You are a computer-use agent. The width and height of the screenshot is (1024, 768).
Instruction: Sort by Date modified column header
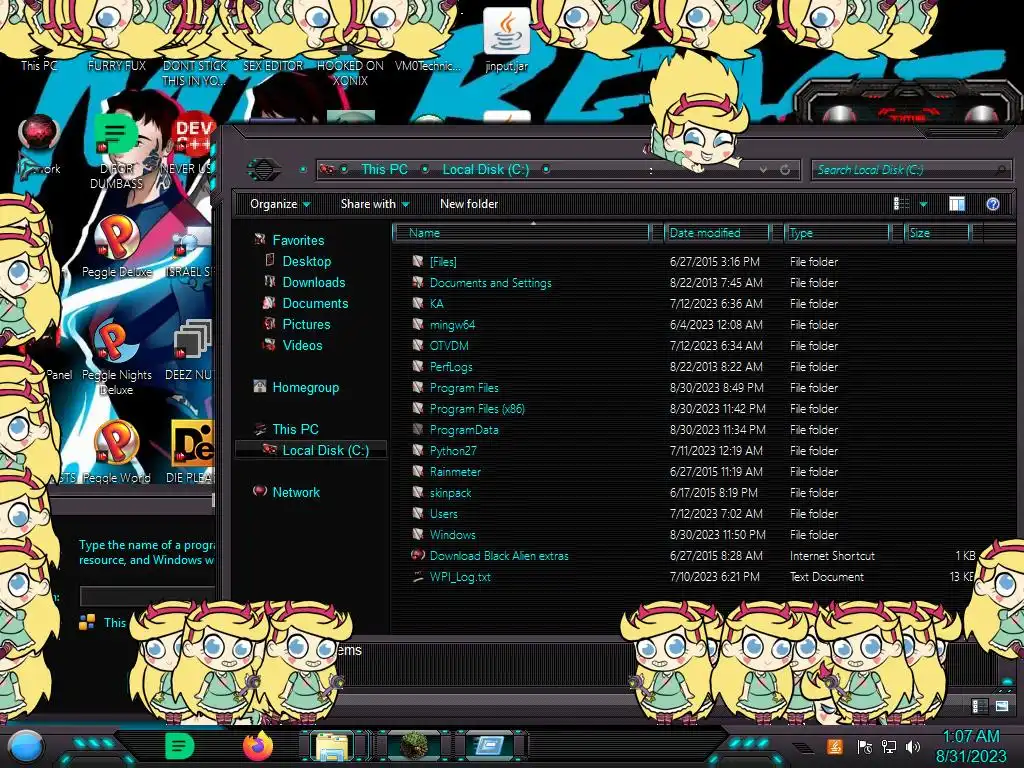click(x=717, y=232)
